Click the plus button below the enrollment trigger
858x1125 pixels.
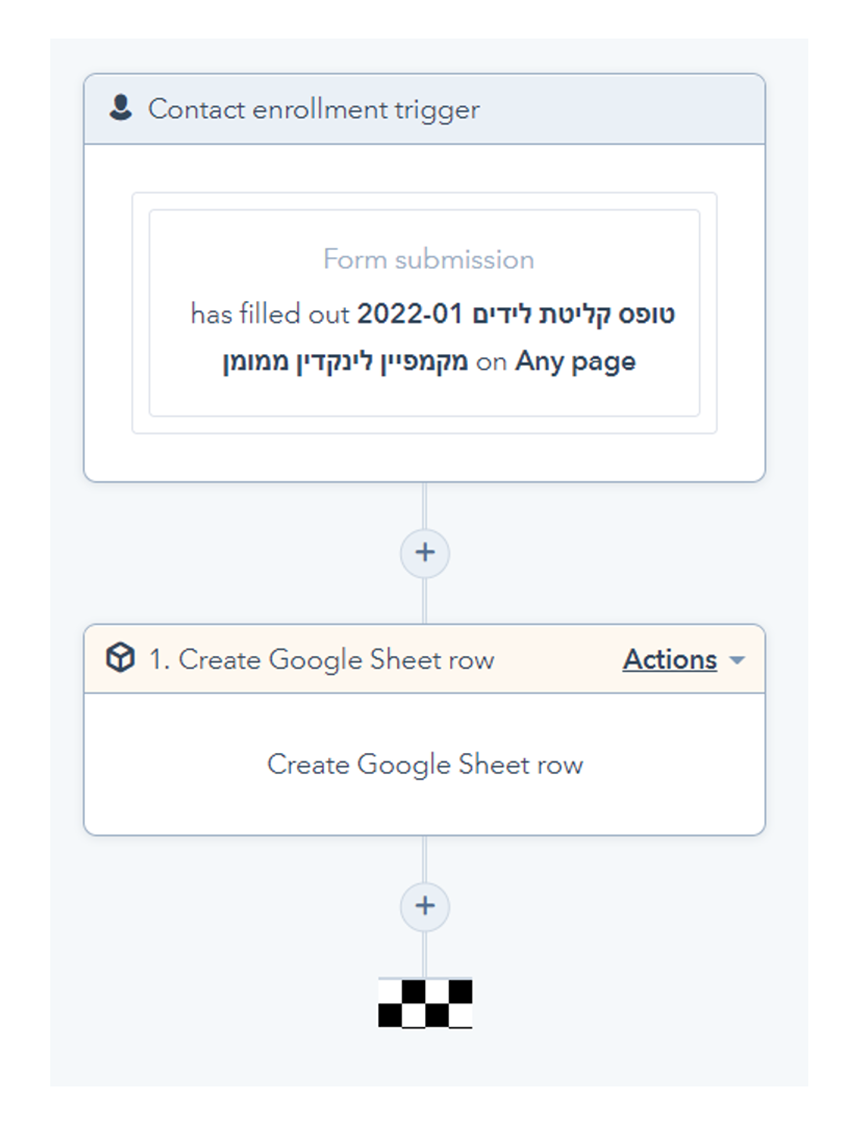tap(425, 552)
